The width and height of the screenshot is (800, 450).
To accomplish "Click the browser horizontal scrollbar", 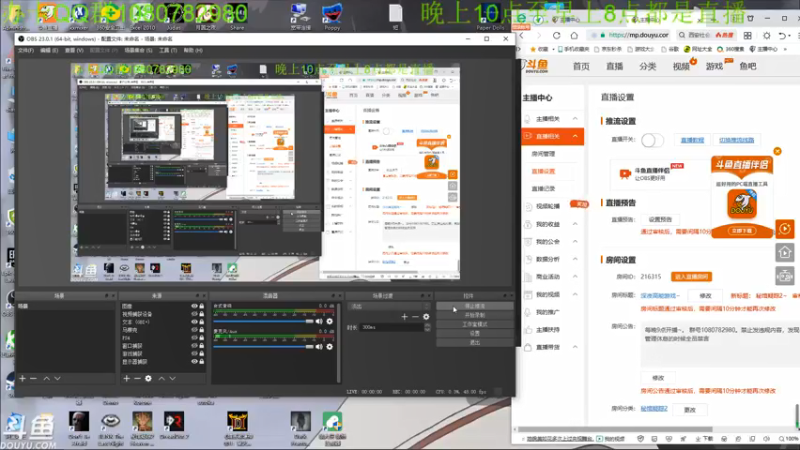I will point(616,429).
